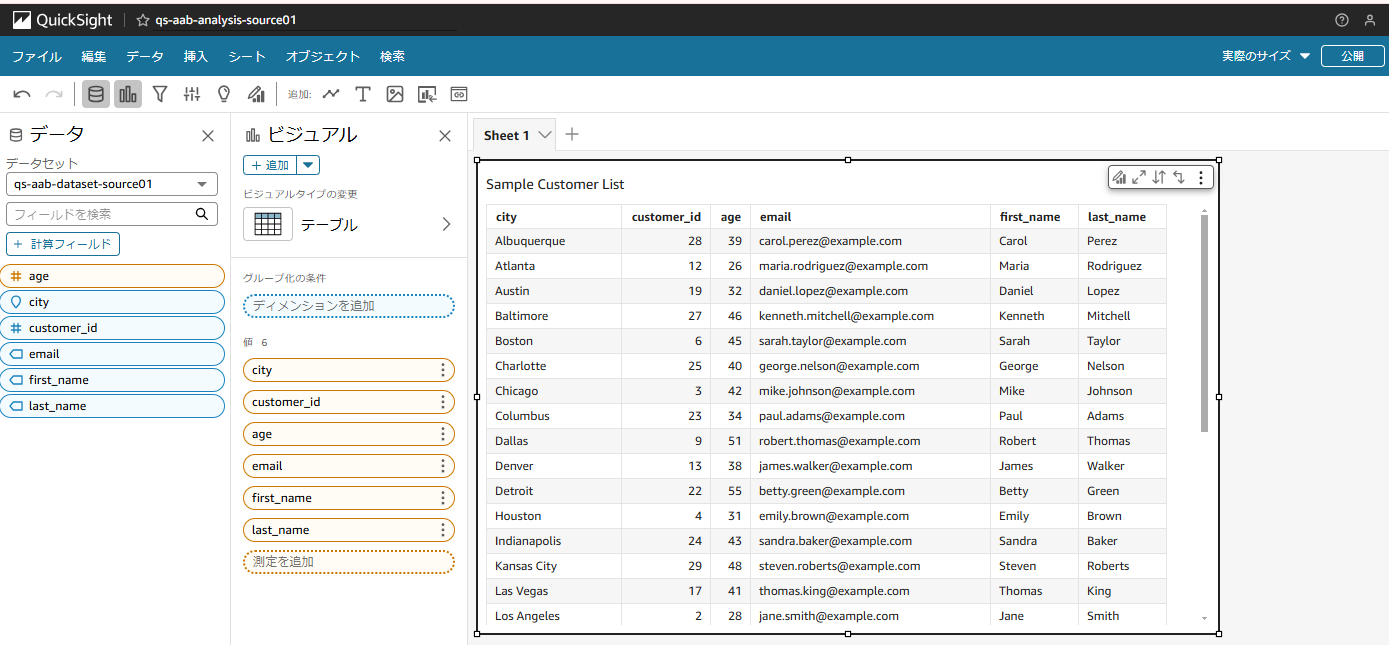The width and height of the screenshot is (1389, 645).
Task: Add an image via picture icon
Action: [x=395, y=94]
